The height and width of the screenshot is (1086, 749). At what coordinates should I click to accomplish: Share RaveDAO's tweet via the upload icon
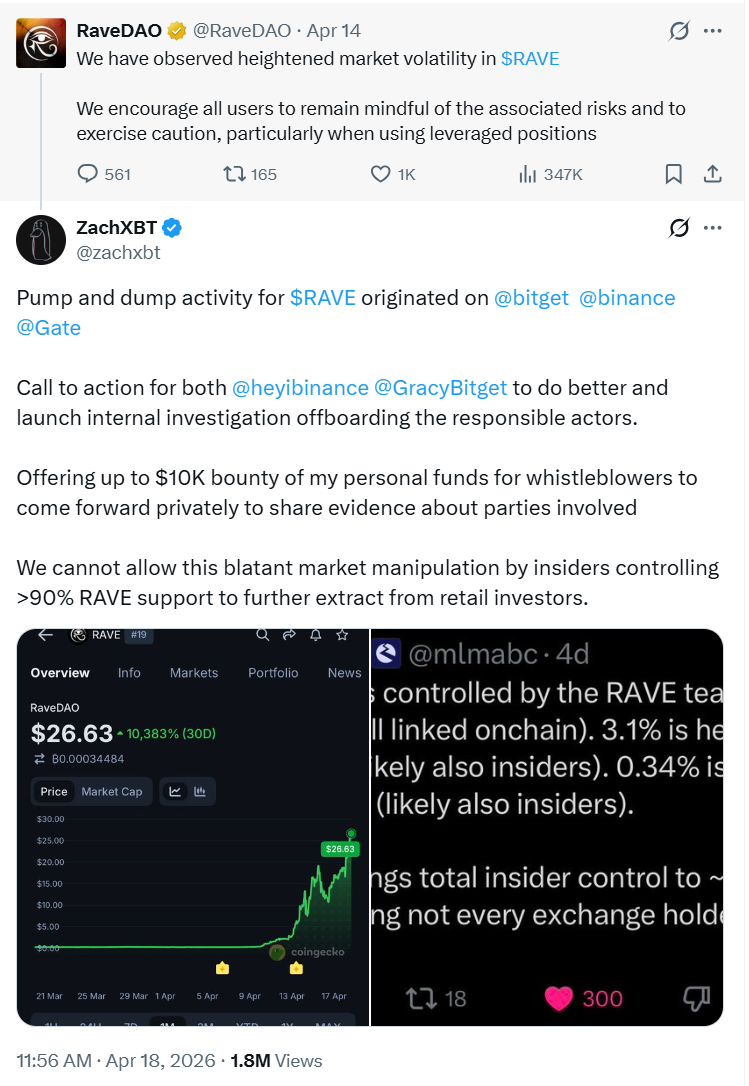click(x=712, y=174)
